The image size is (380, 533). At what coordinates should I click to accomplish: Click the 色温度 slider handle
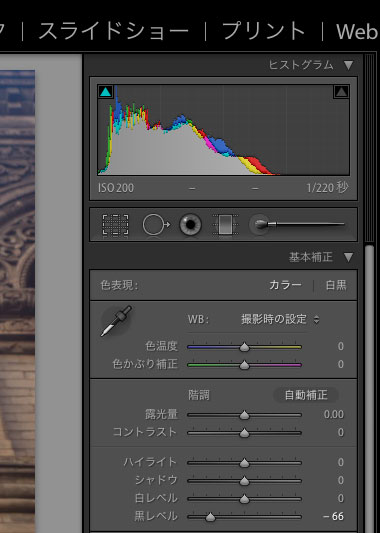pyautogui.click(x=244, y=347)
